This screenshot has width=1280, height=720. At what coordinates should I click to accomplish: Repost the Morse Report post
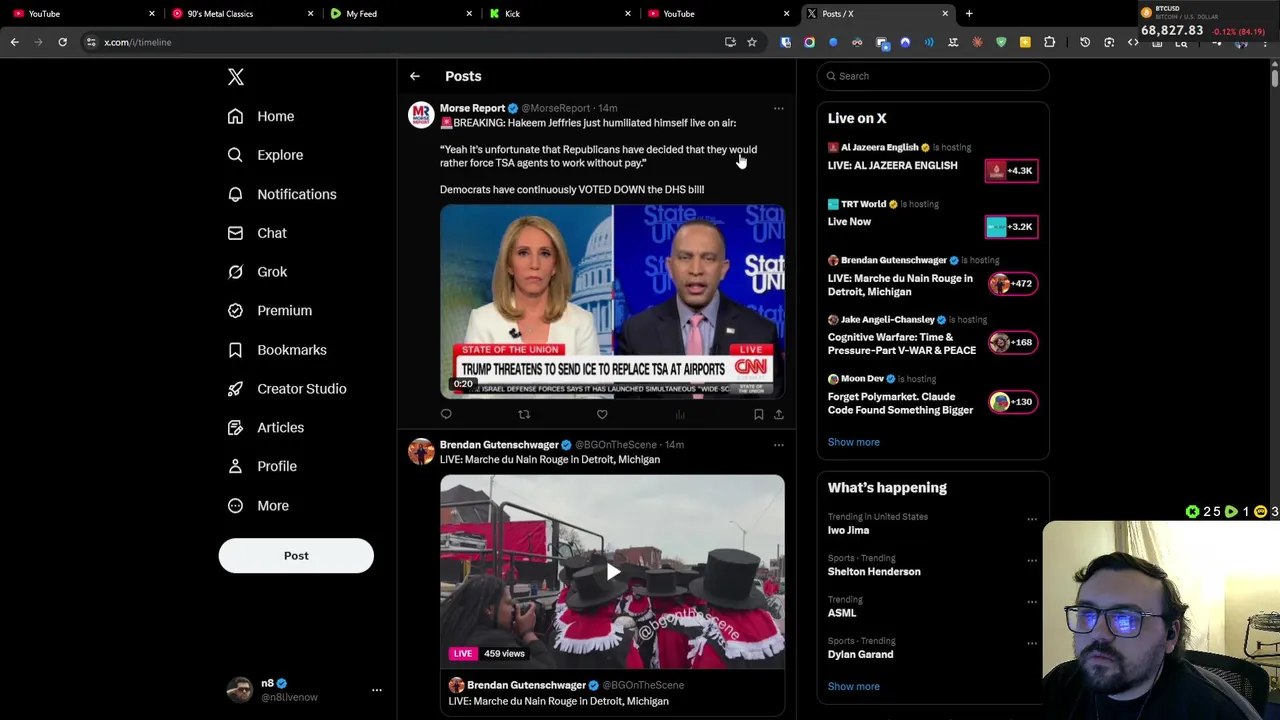524,414
